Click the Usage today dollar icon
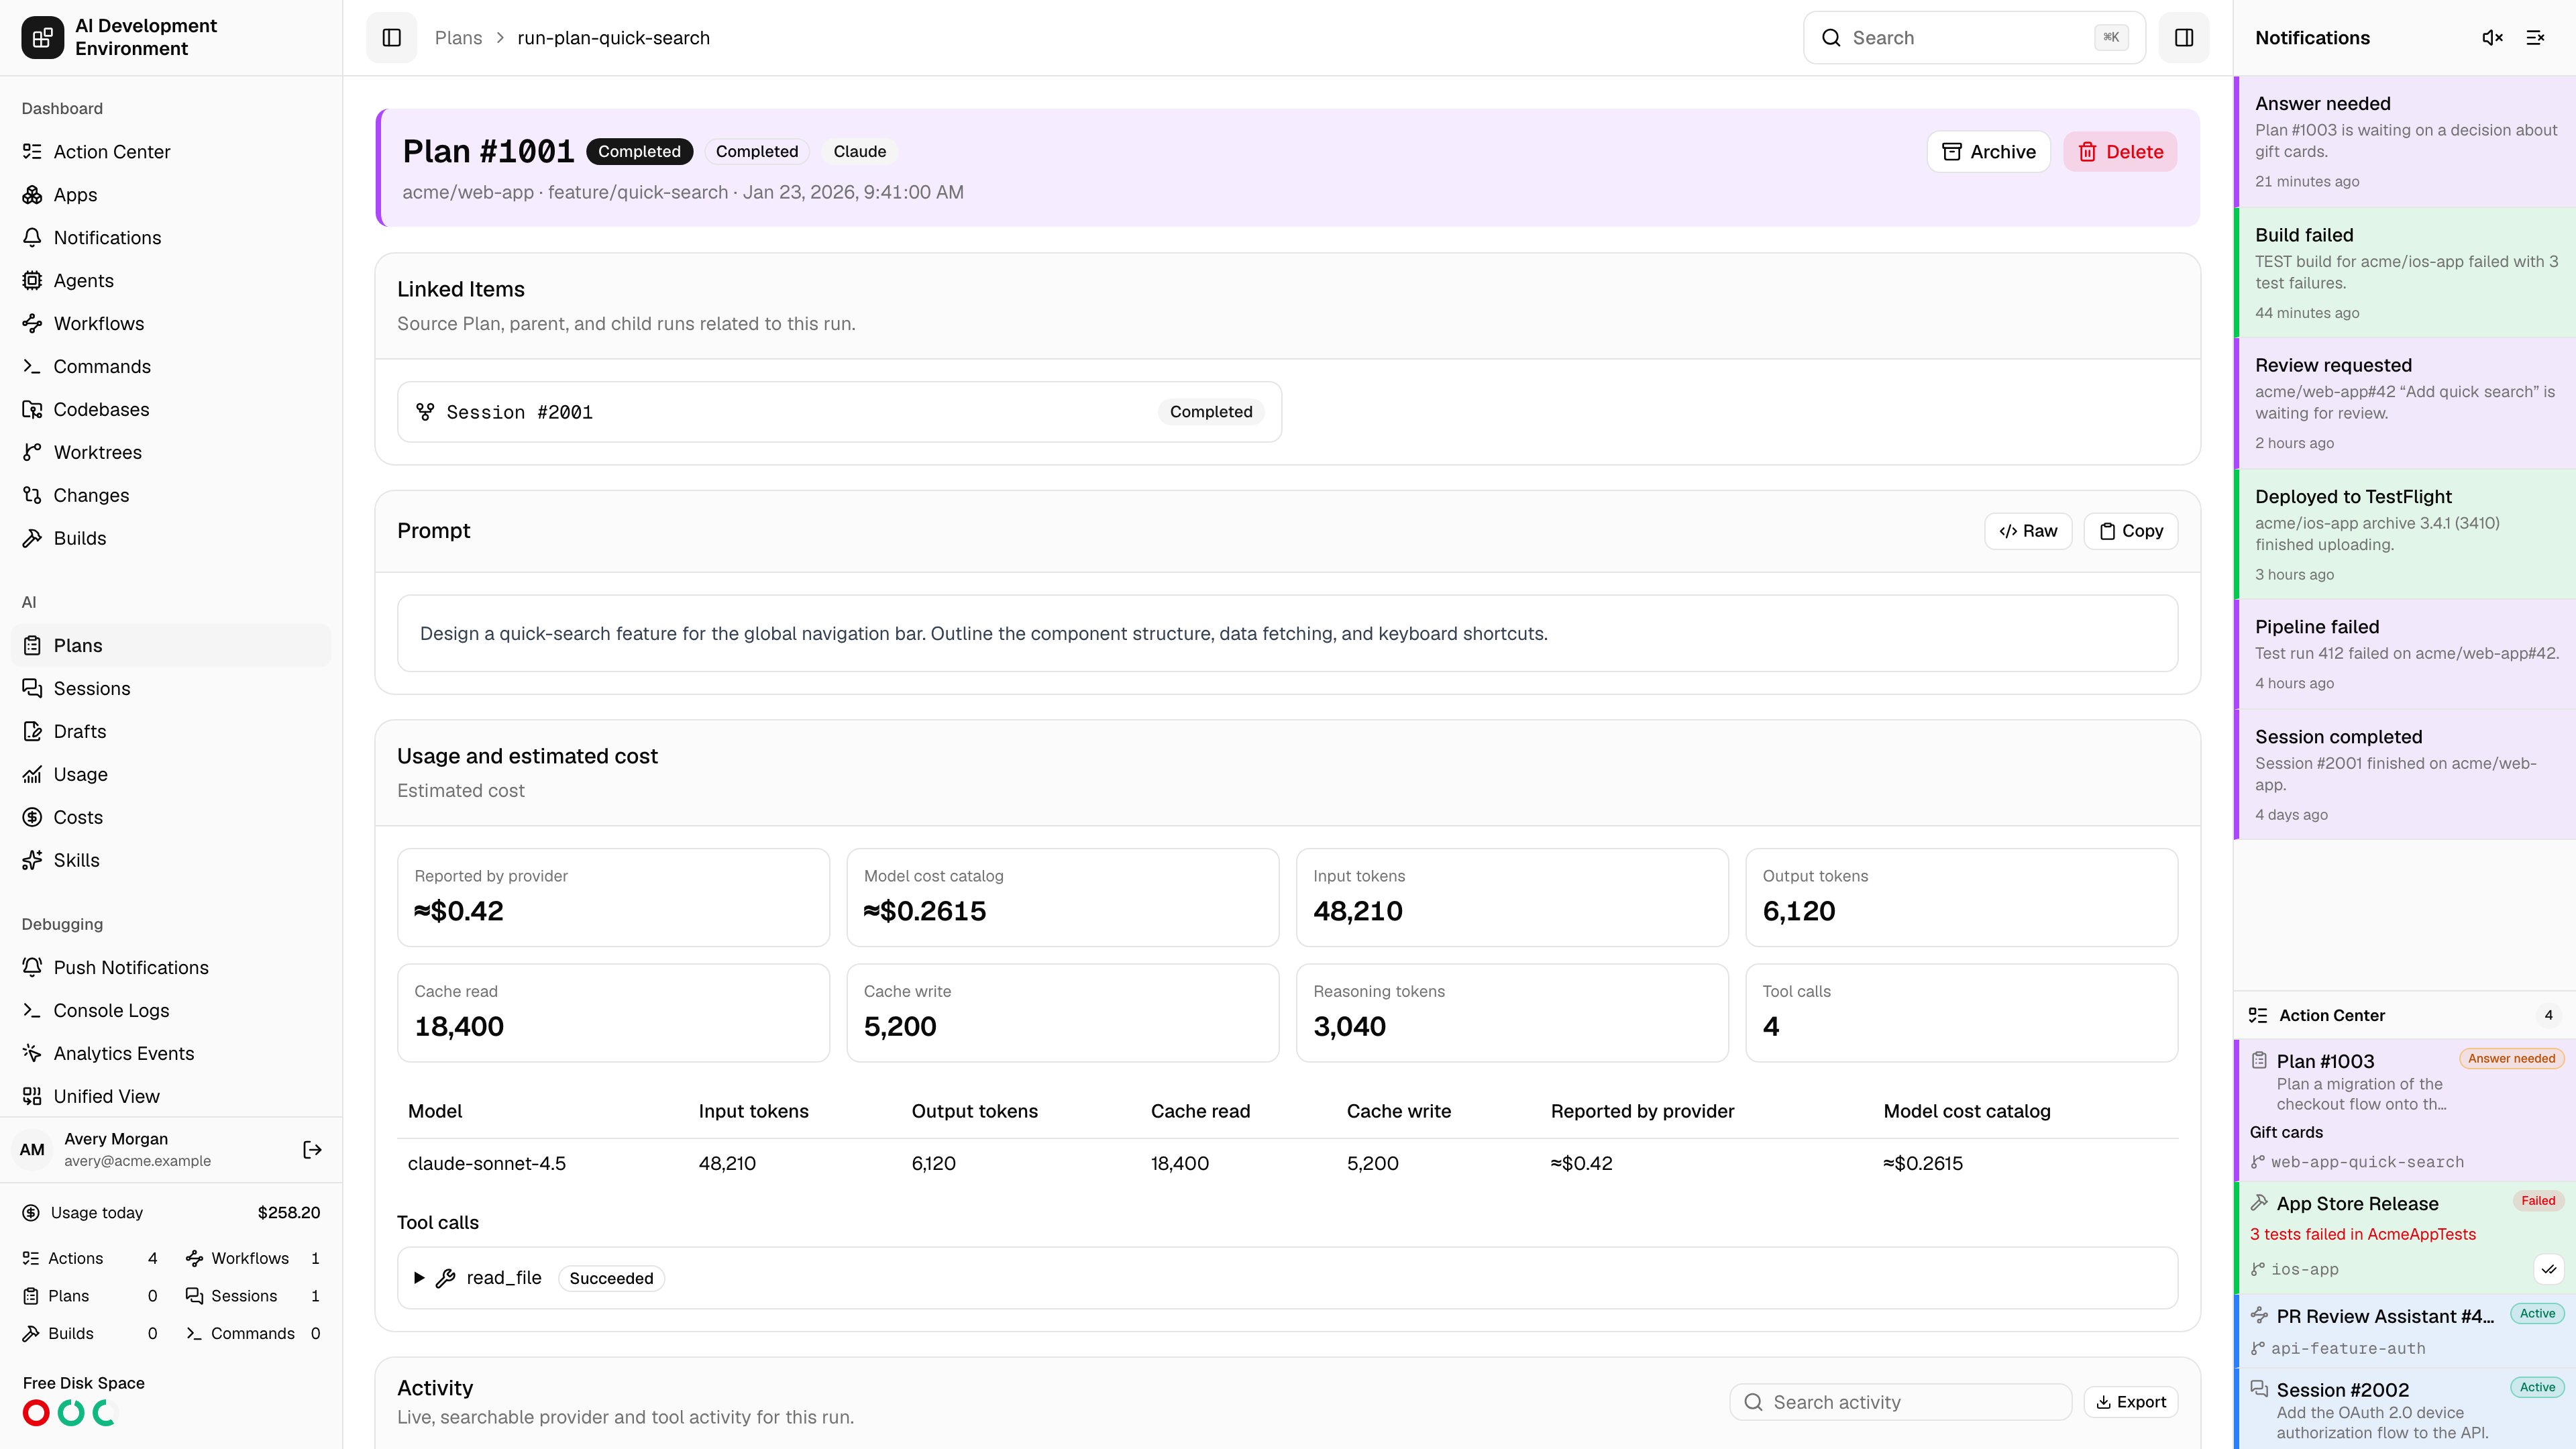 pos(31,1213)
